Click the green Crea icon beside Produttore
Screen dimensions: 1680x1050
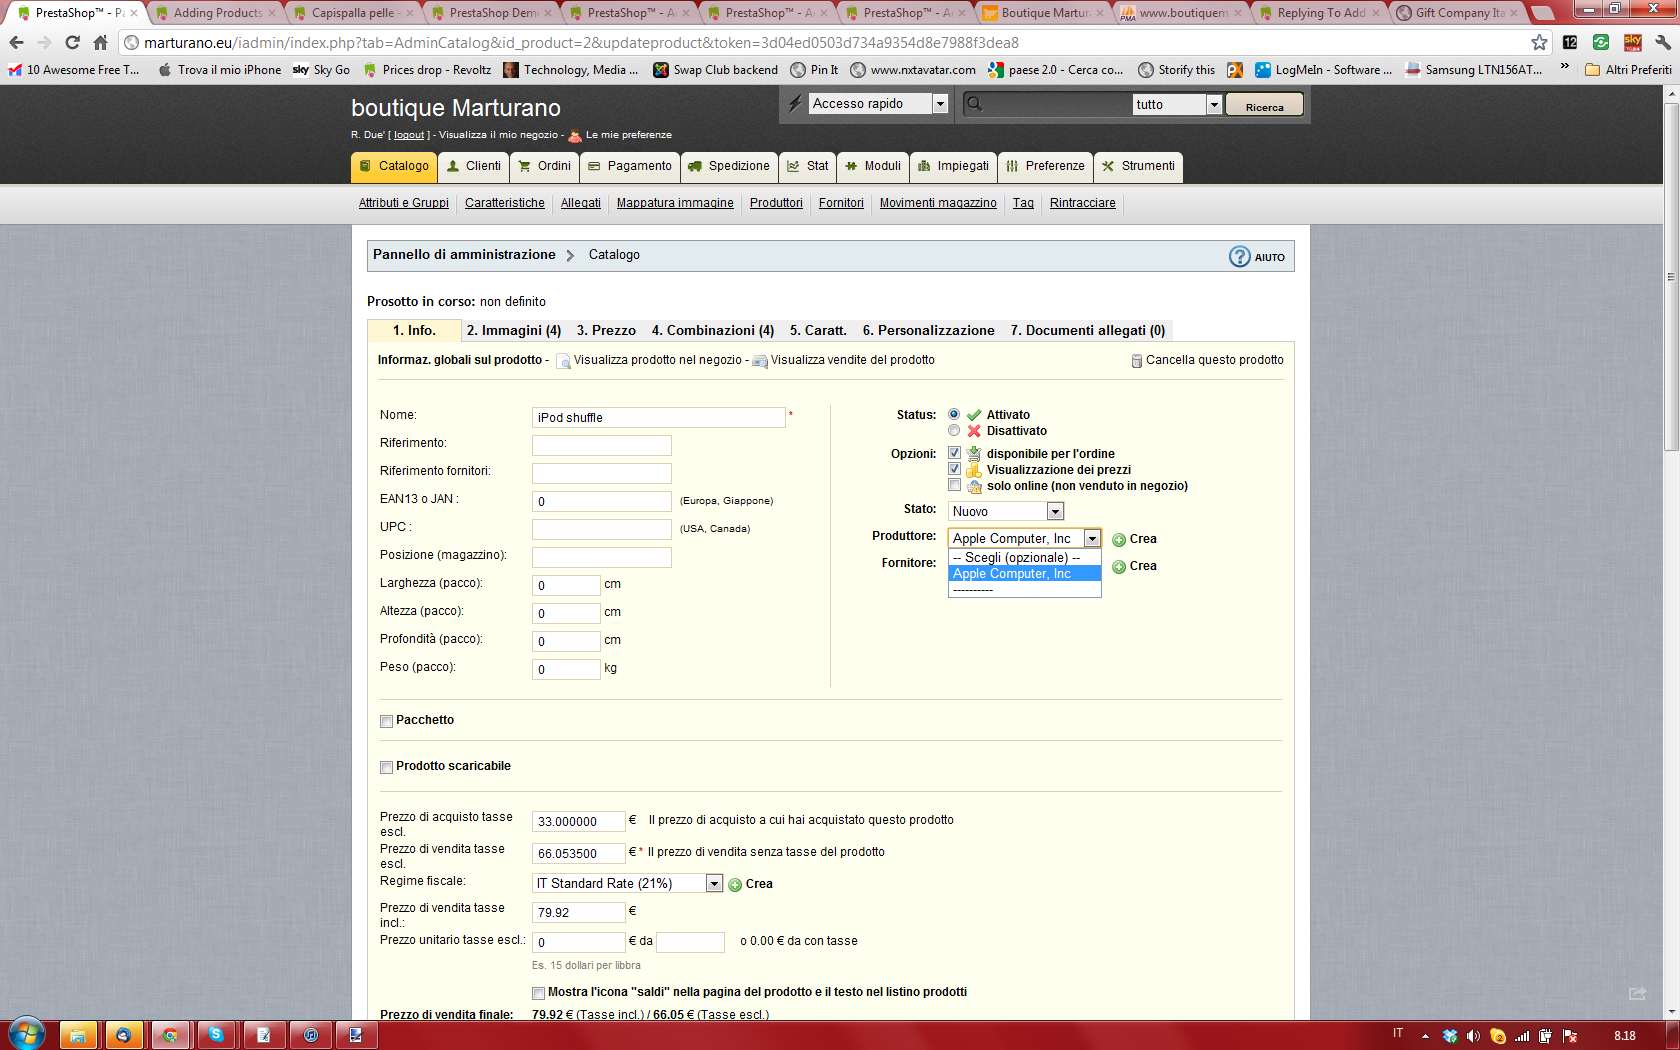[x=1119, y=540]
